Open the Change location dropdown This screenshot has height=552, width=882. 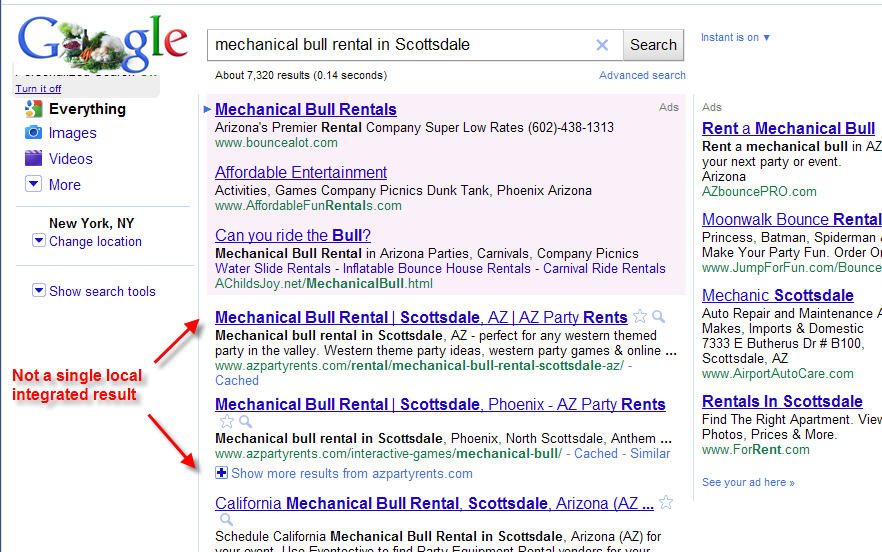pyautogui.click(x=39, y=241)
